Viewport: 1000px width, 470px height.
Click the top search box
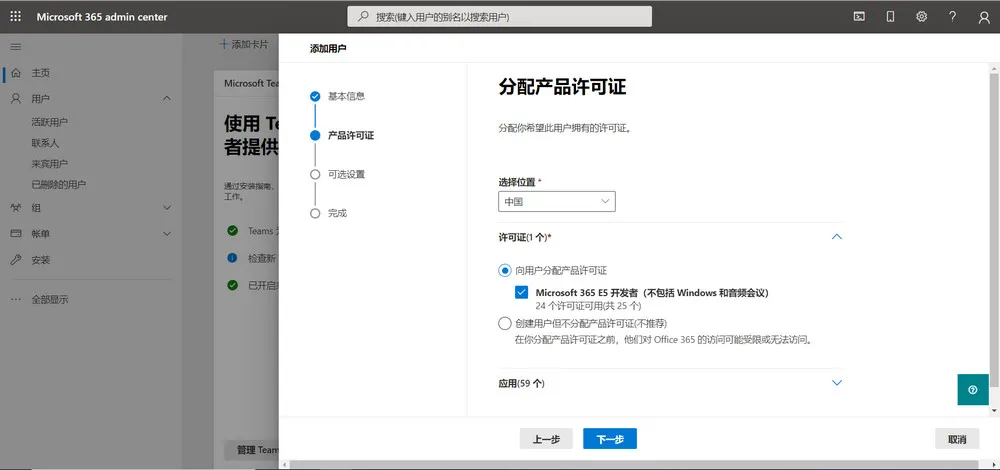click(x=500, y=17)
